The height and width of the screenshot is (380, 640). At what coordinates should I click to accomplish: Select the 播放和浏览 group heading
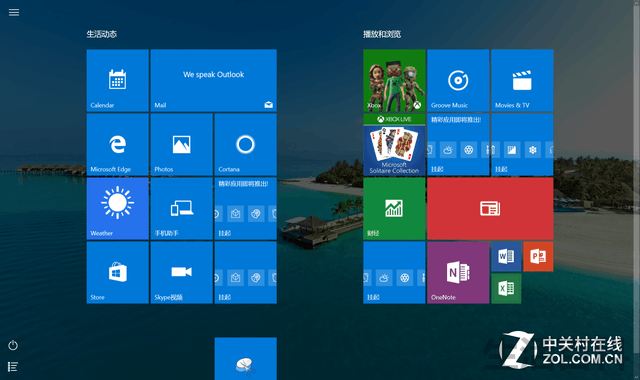tap(382, 34)
